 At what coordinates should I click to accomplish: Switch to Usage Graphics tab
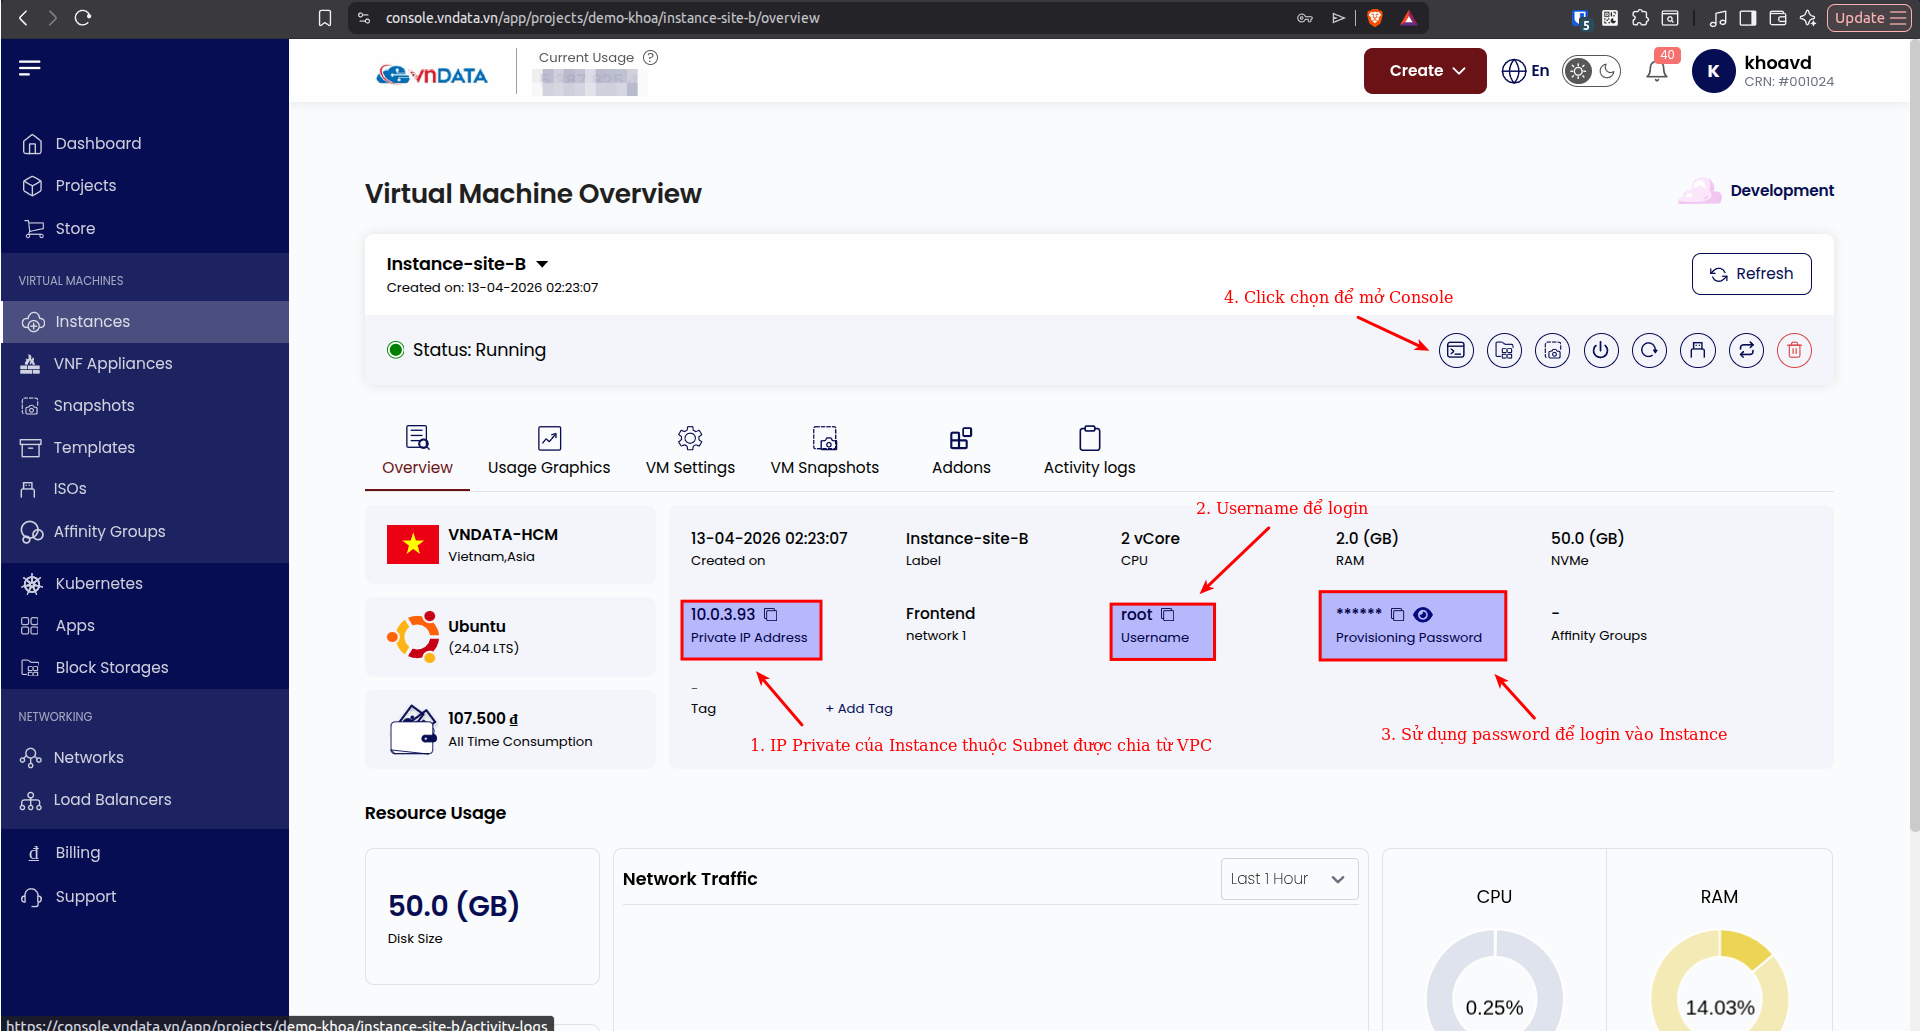(549, 451)
